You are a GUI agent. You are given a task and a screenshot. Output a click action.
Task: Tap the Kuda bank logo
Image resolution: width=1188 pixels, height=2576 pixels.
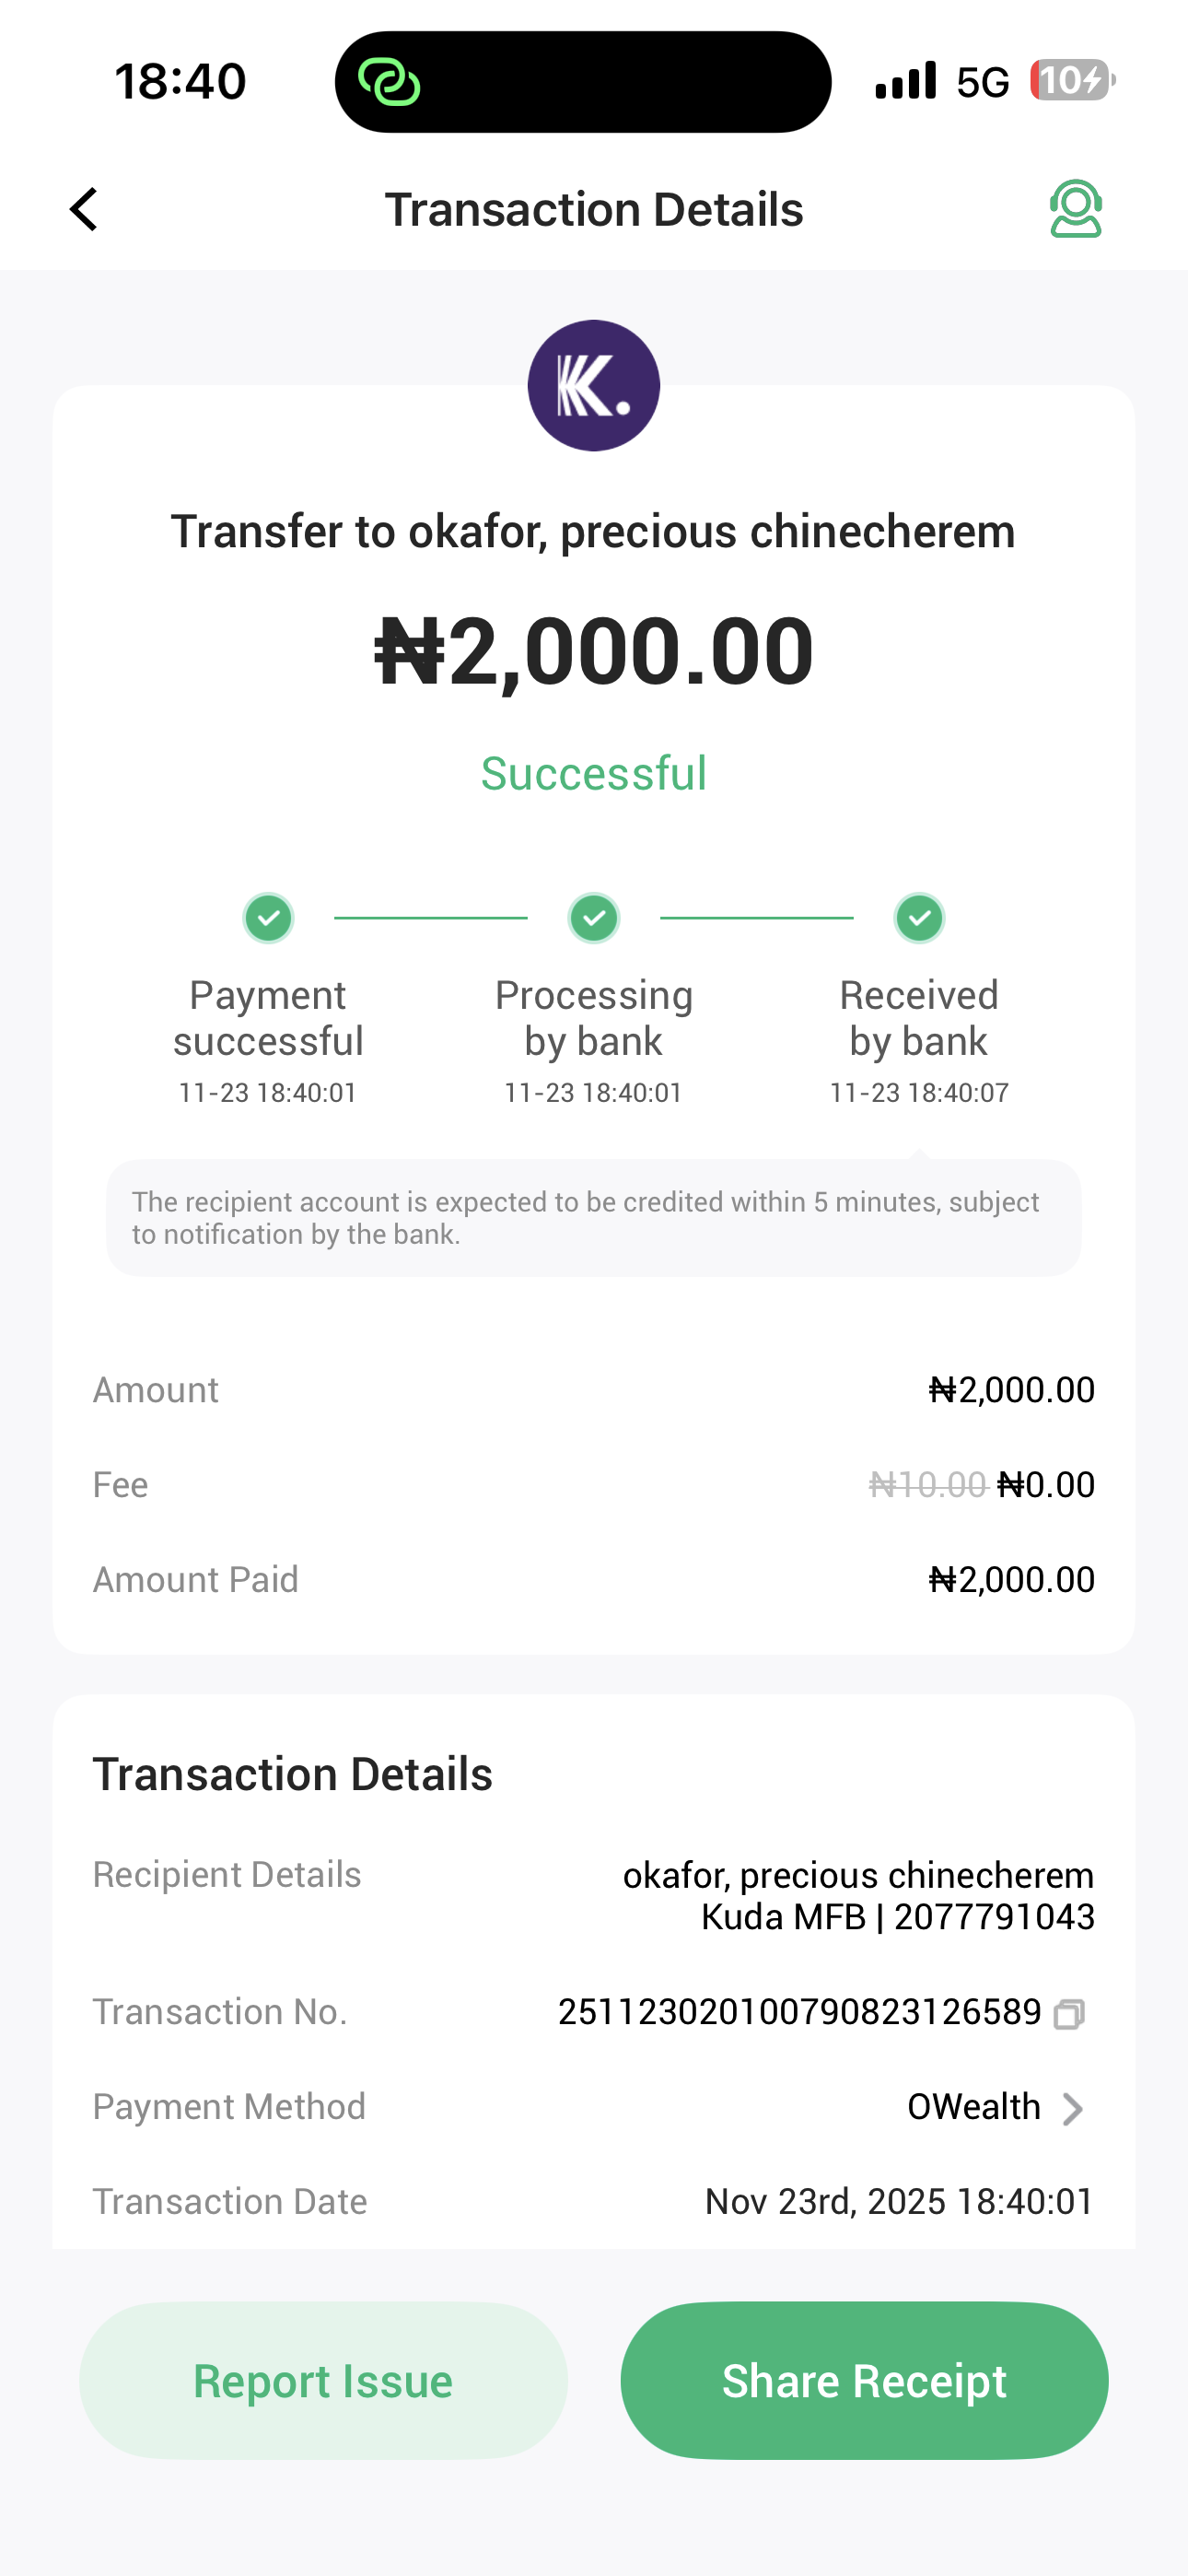point(593,386)
